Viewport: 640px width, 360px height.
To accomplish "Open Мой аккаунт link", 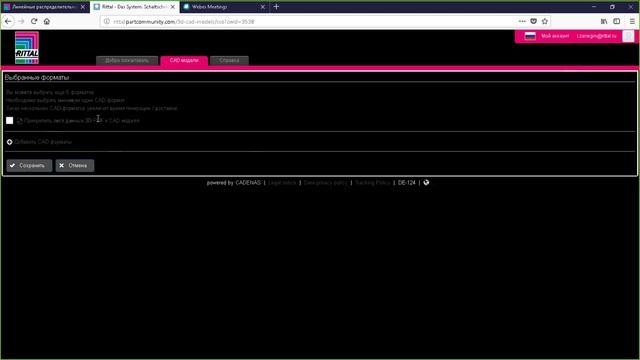I will (x=555, y=36).
